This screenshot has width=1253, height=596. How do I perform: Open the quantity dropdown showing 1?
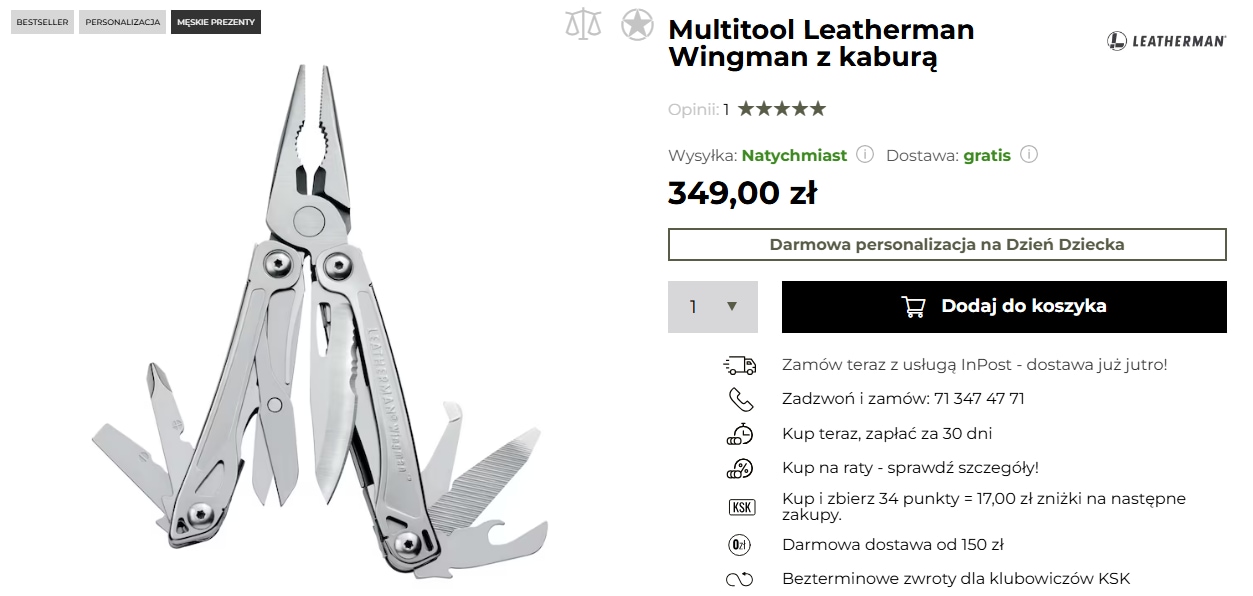click(713, 307)
